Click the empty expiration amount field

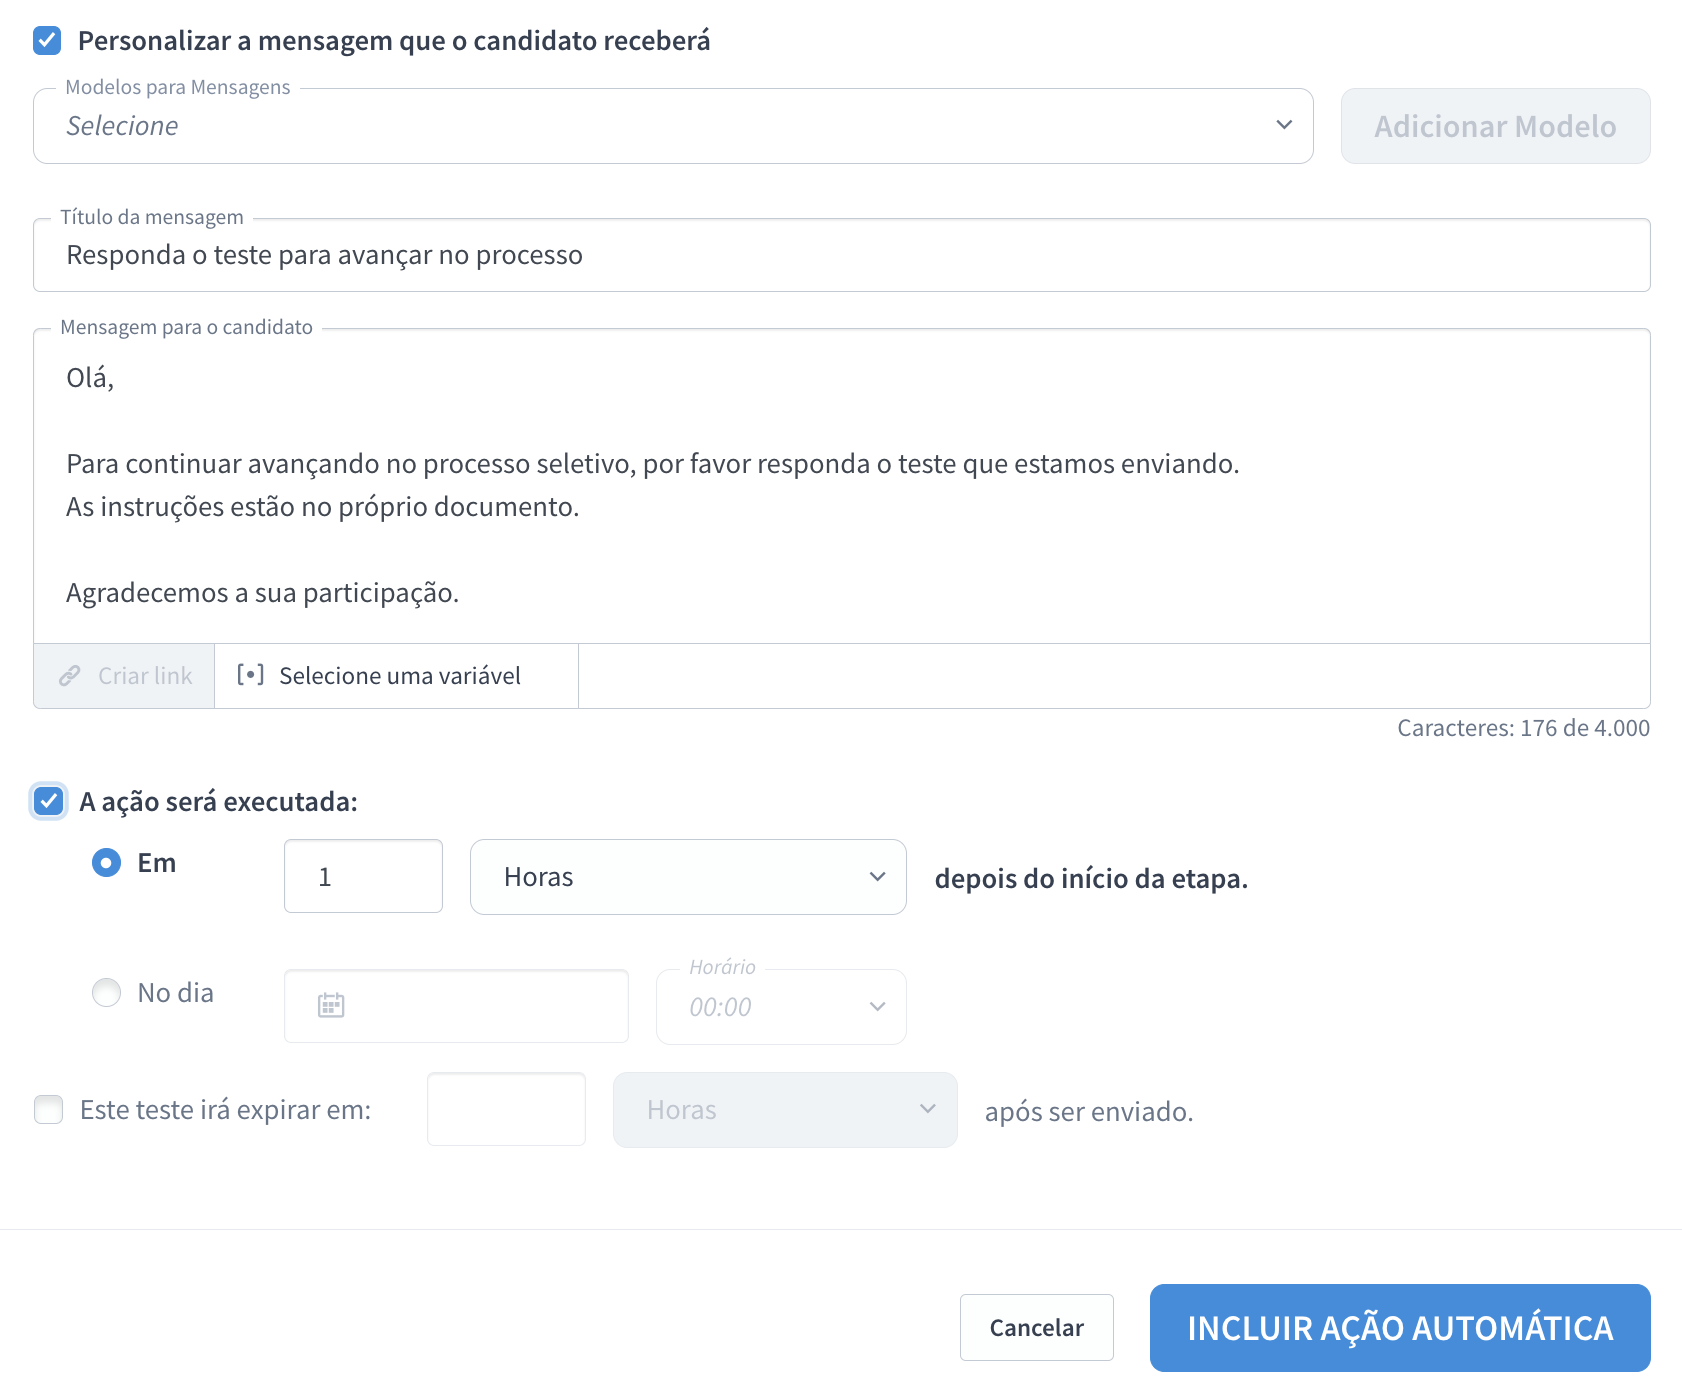tap(506, 1110)
